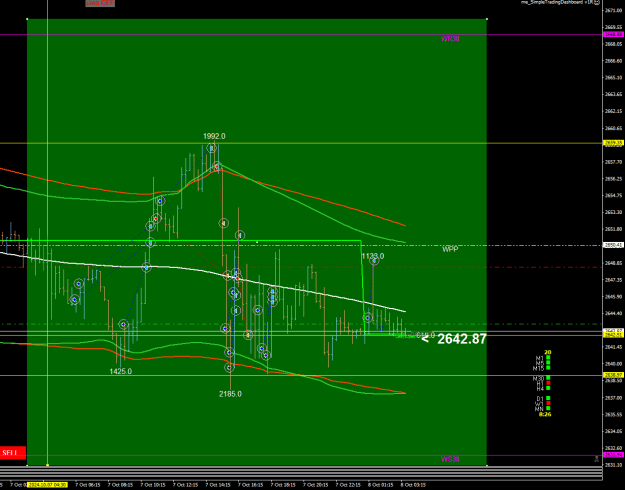Click the top-right handle of green rectangle

(x=487, y=19)
